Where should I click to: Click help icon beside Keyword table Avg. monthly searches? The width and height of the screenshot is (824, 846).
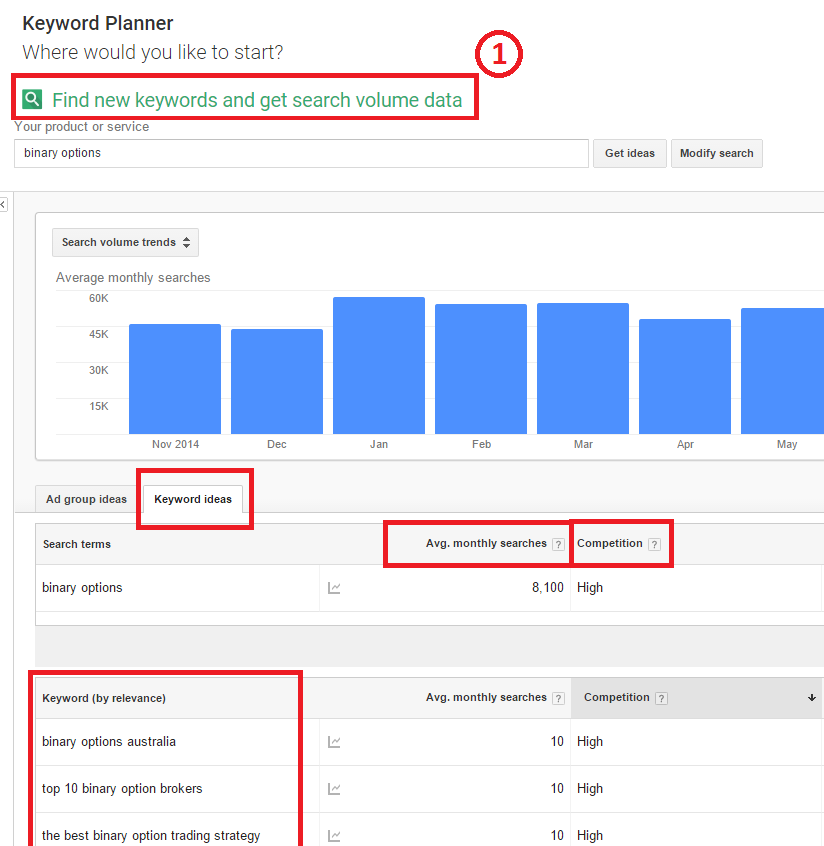point(559,699)
